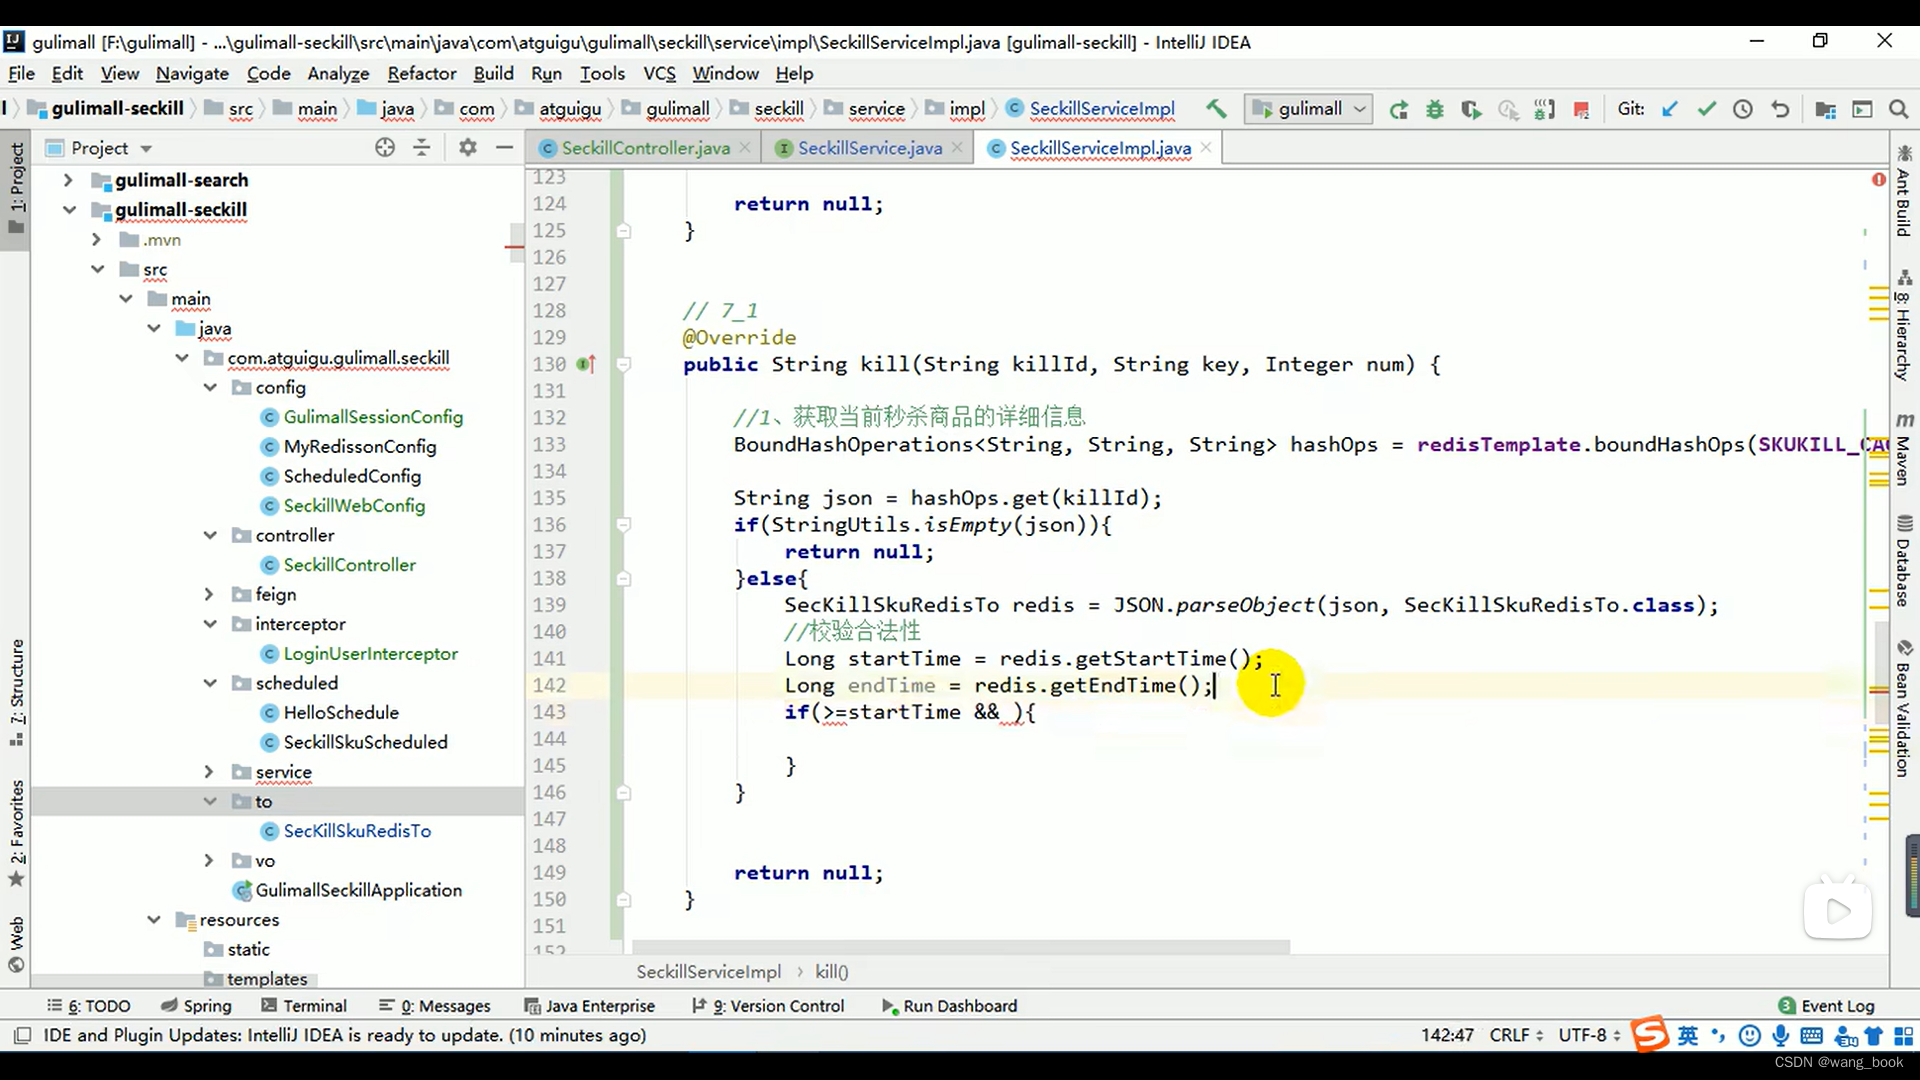Collapse the resources folder
This screenshot has height=1080, width=1920.
[153, 919]
